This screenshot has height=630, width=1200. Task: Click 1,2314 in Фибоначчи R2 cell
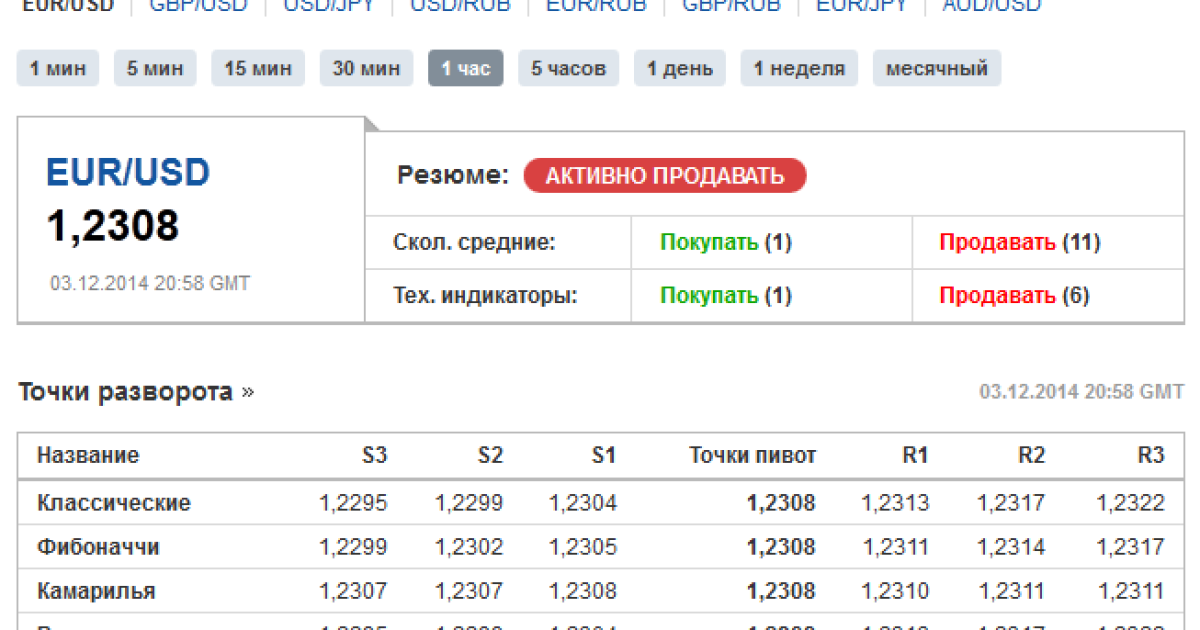(x=1012, y=547)
